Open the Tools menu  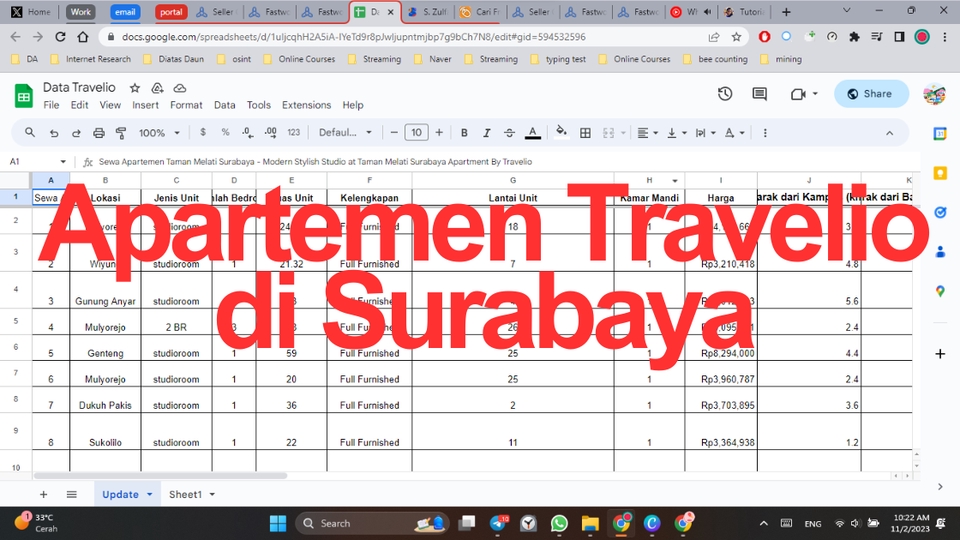pos(258,105)
